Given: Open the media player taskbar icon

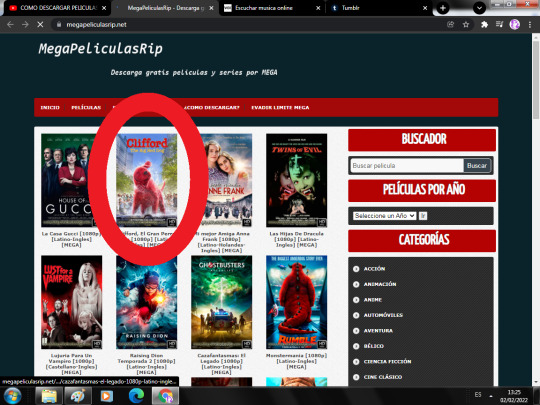Looking at the screenshot, I should 106,396.
